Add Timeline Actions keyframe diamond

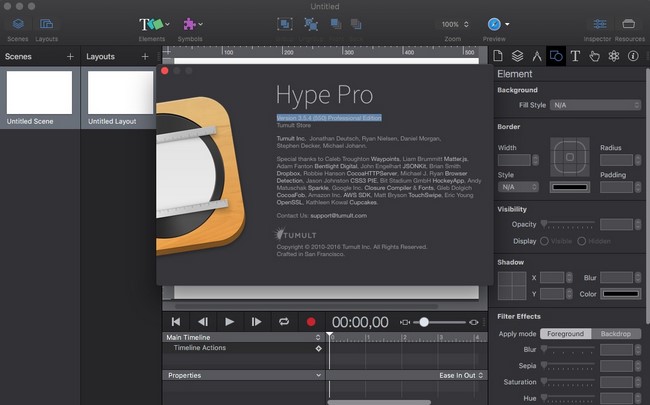point(318,348)
